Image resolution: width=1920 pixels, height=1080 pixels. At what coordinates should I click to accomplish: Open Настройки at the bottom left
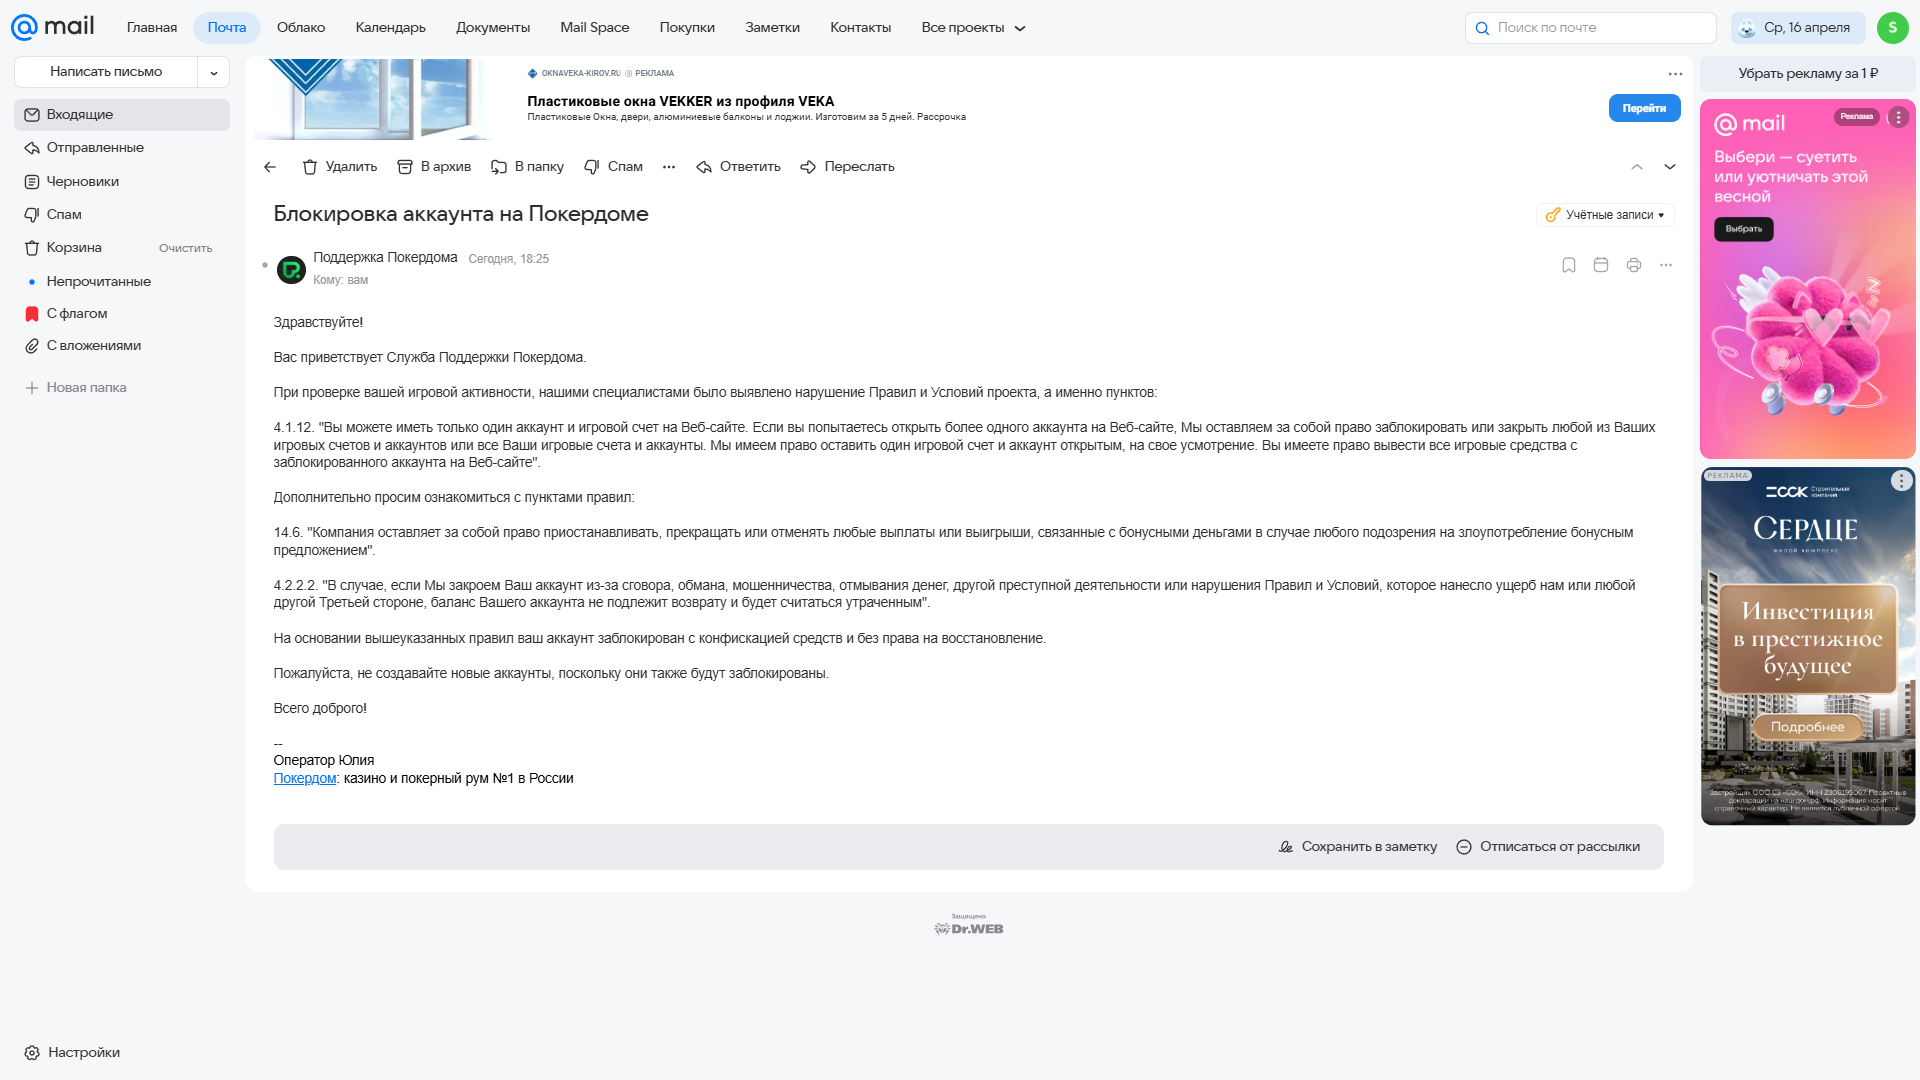tap(72, 1053)
